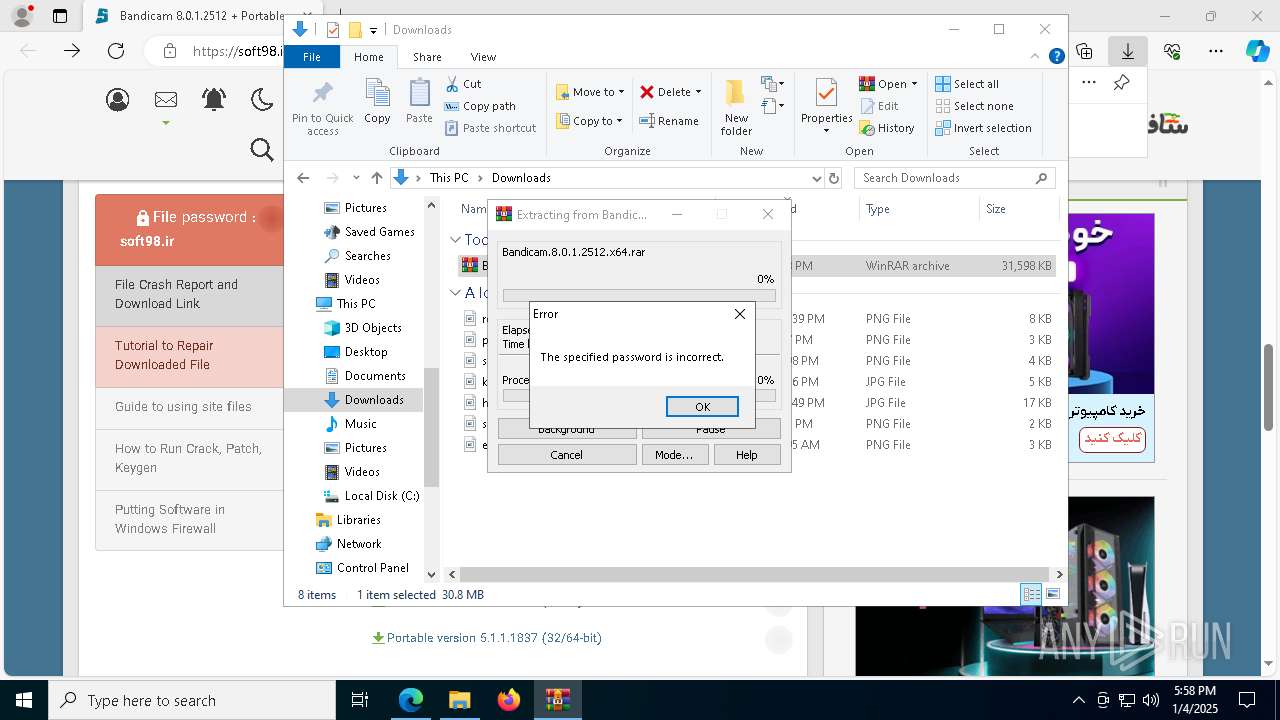The width and height of the screenshot is (1280, 720).
Task: Select Searches in navigation pane
Action: coord(357,256)
